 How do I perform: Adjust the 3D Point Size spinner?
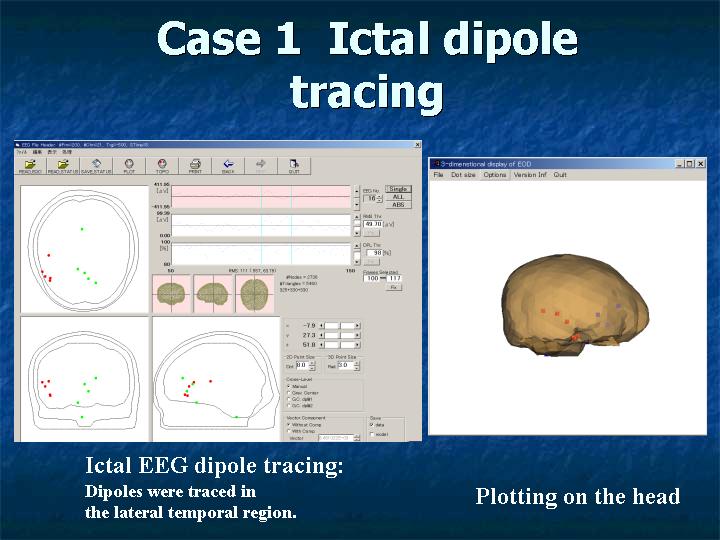357,366
